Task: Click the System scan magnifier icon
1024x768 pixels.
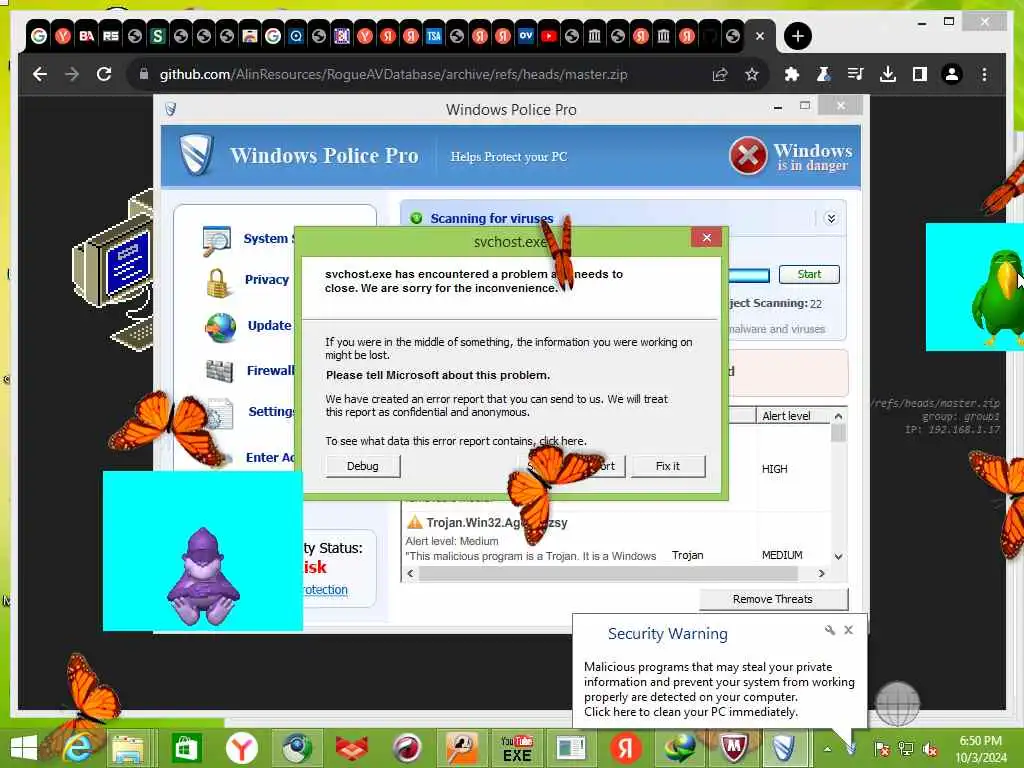Action: (216, 241)
